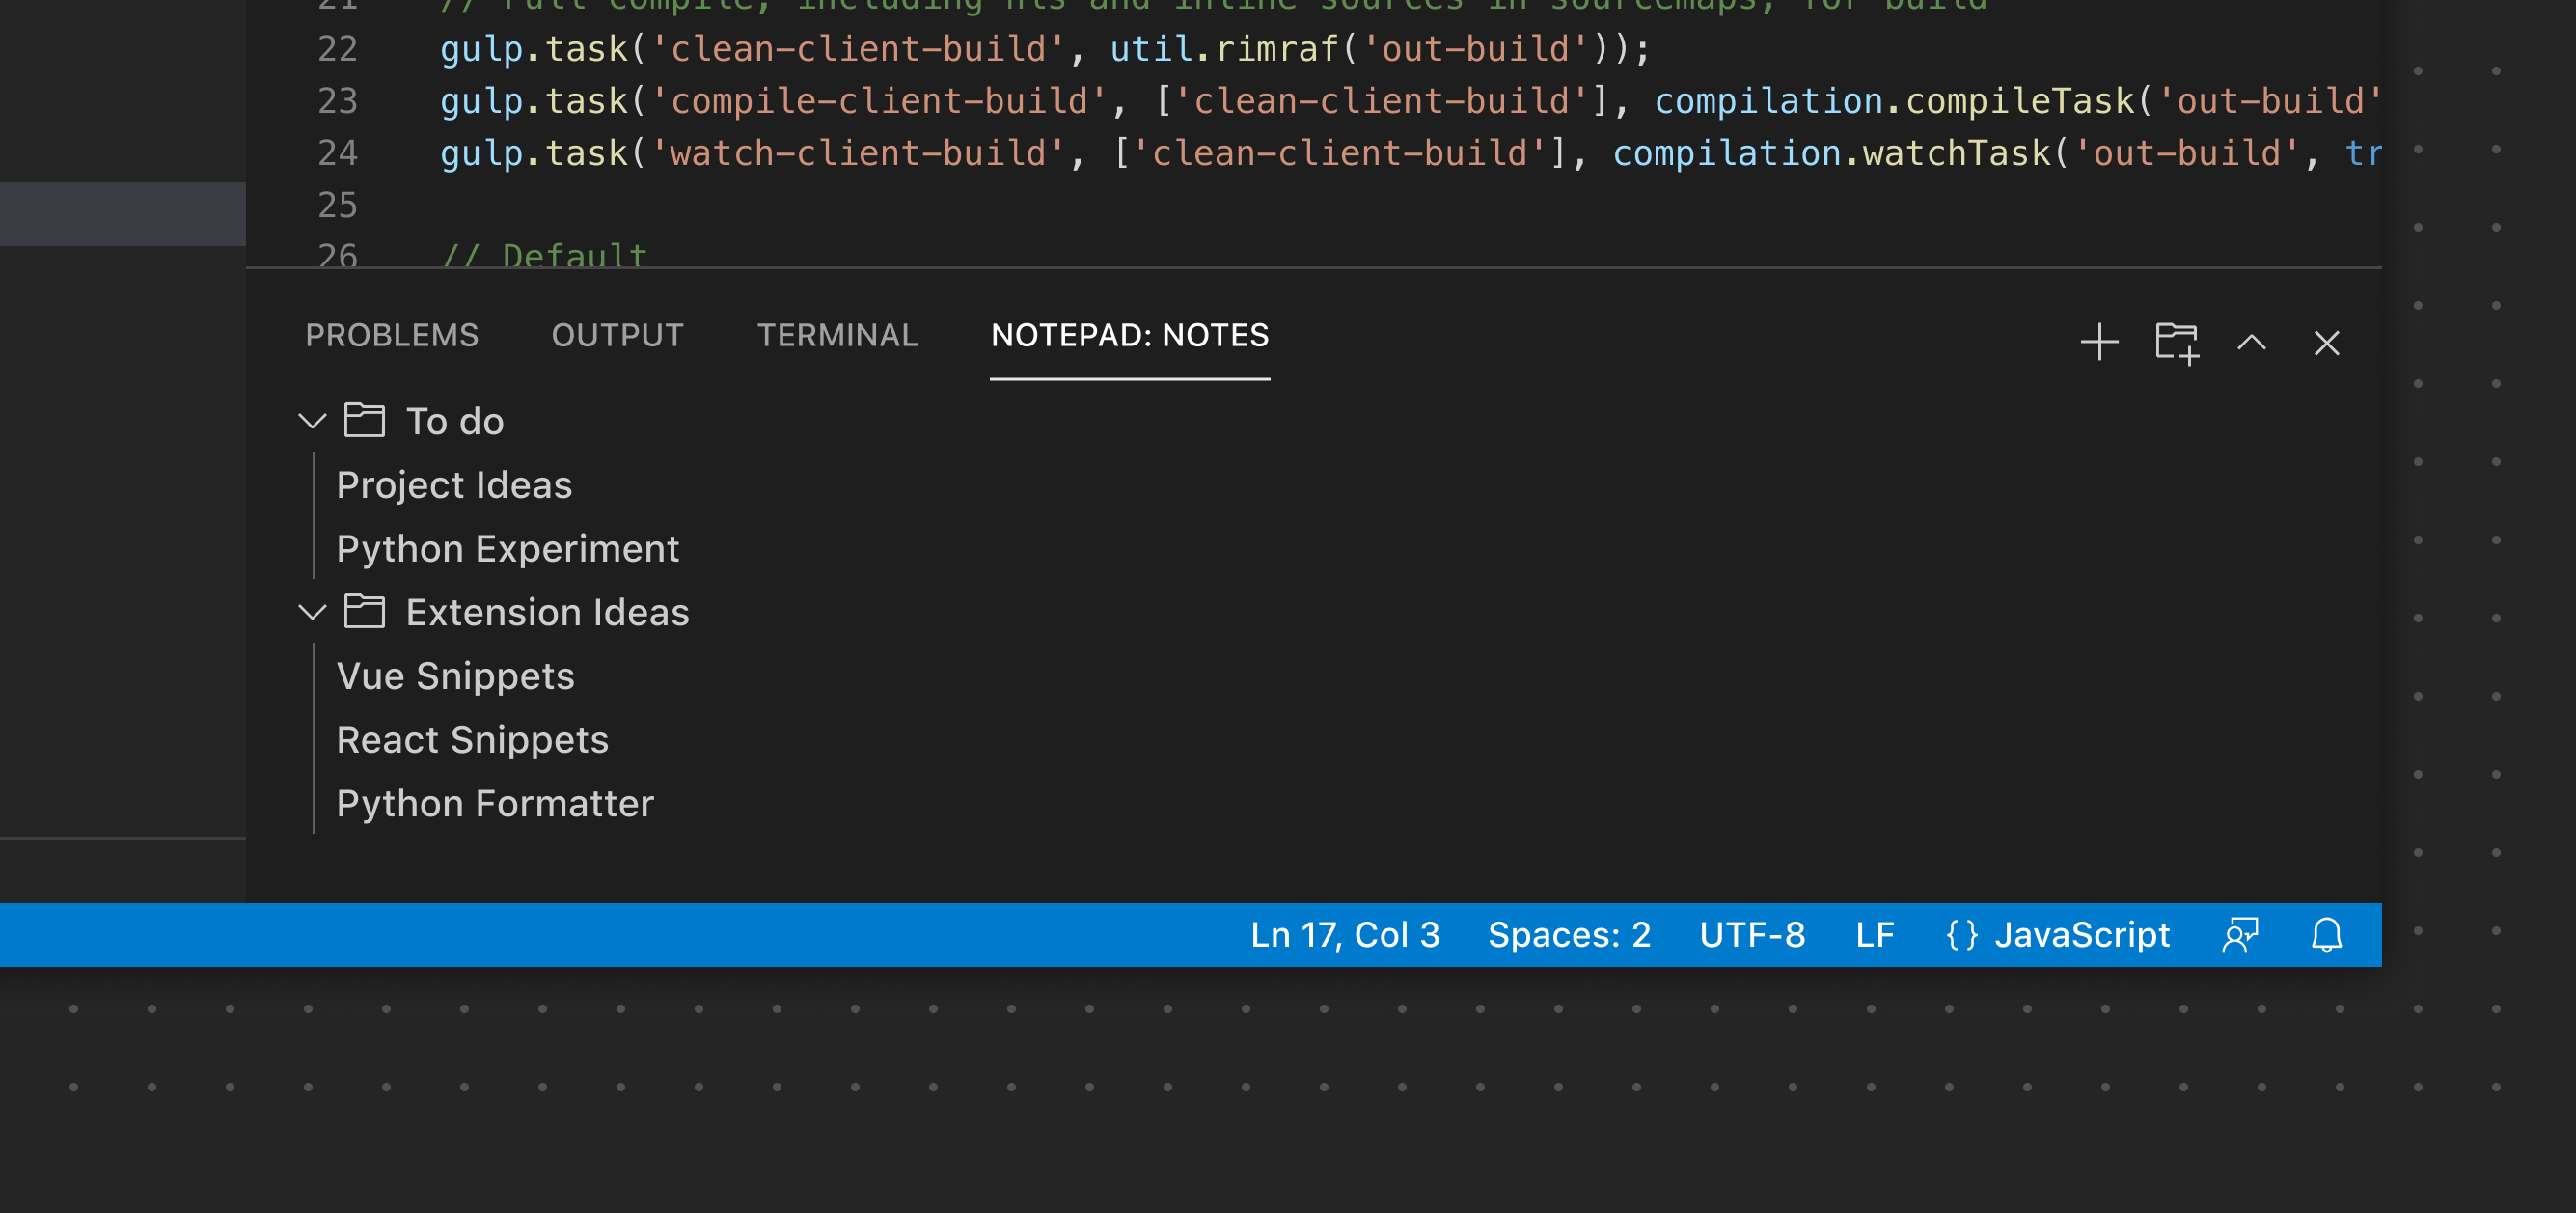Open the TERMINAL tab
Viewport: 2576px width, 1213px height.
[837, 335]
